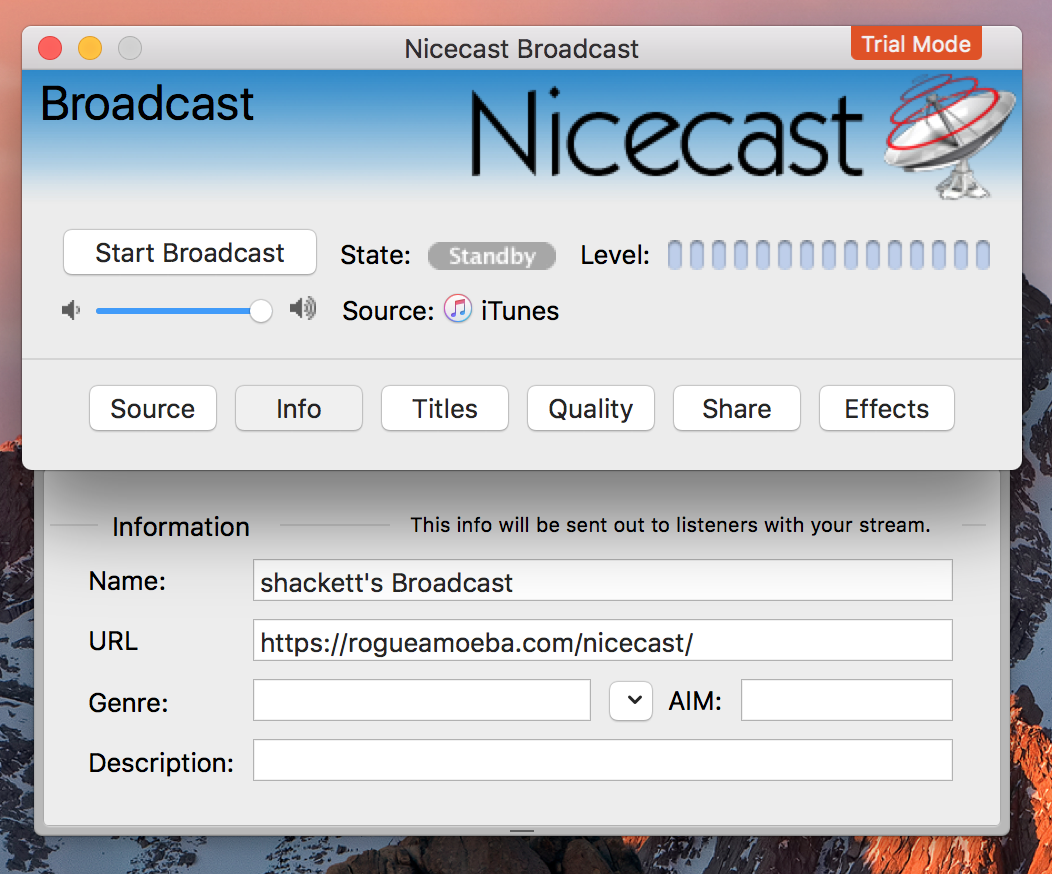Minimize the Nicecast Broadcast window
1052x874 pixels.
[90, 48]
